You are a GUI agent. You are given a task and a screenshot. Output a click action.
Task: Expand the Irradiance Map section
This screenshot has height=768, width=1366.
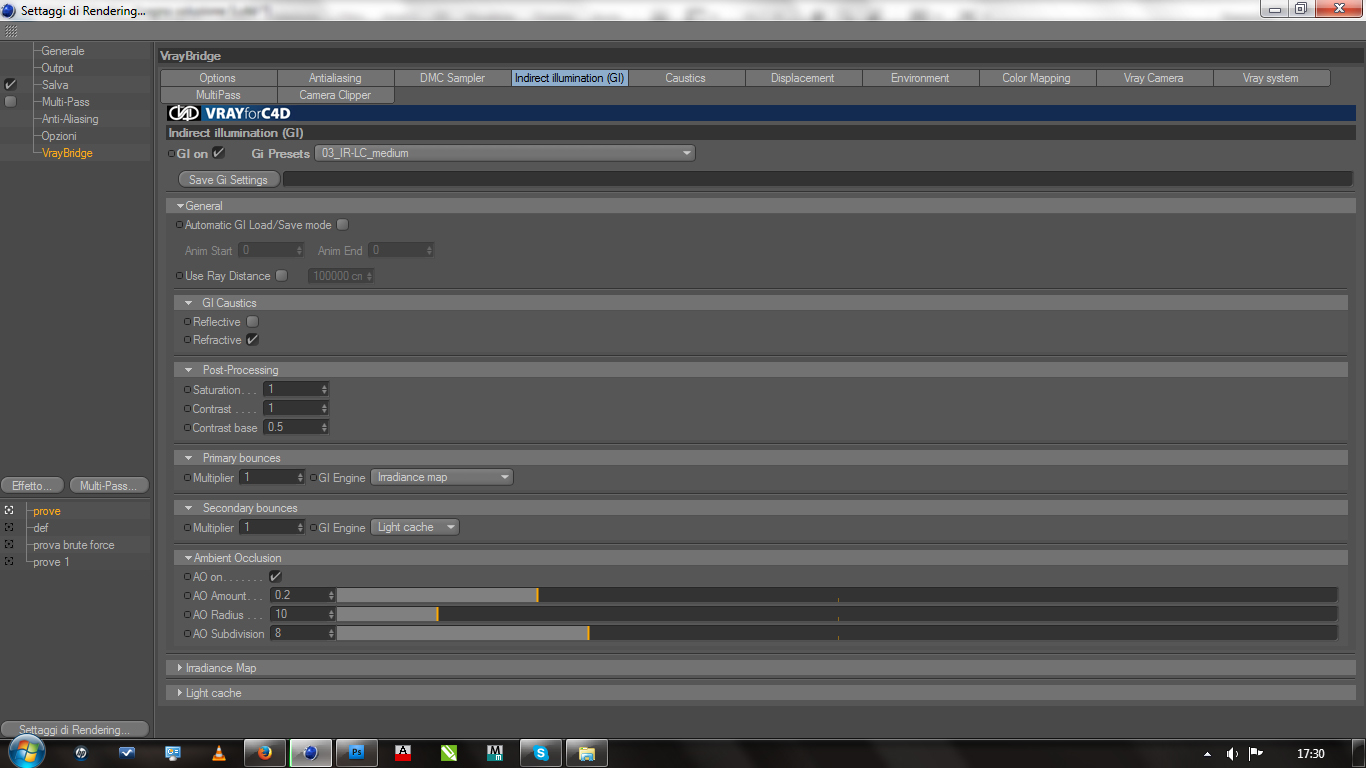221,667
